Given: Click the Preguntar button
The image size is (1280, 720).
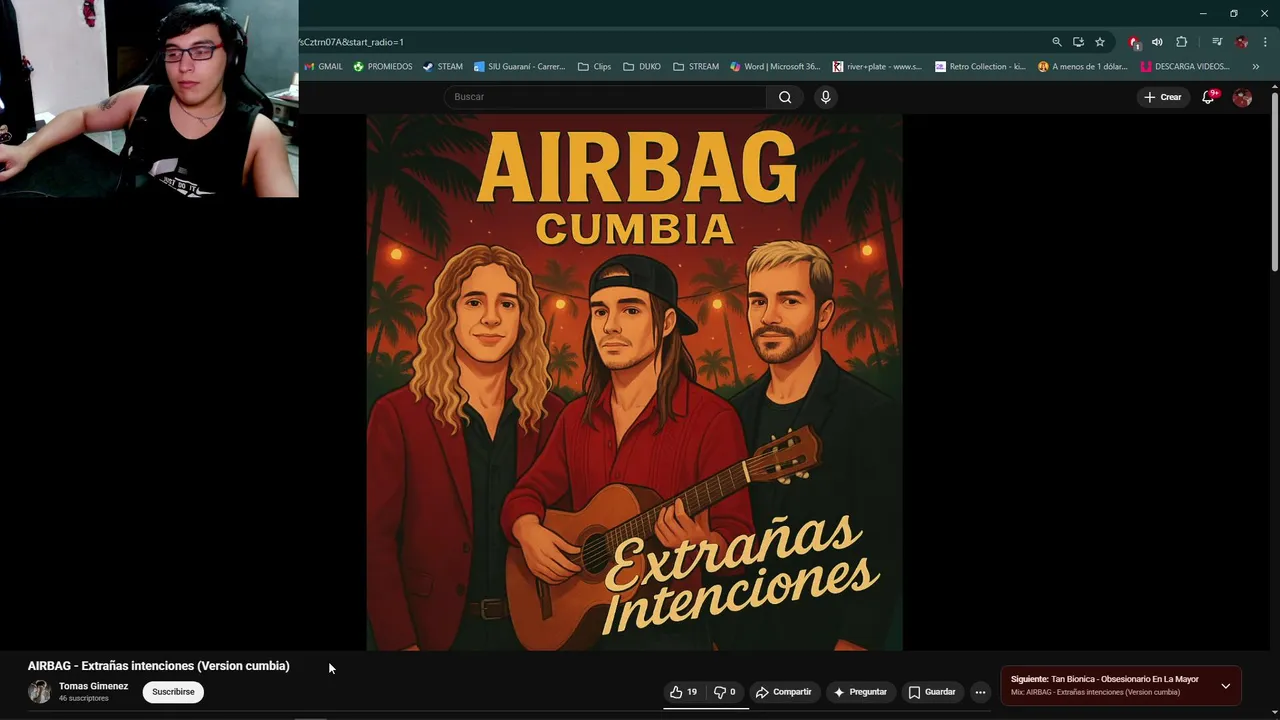Looking at the screenshot, I should point(860,692).
